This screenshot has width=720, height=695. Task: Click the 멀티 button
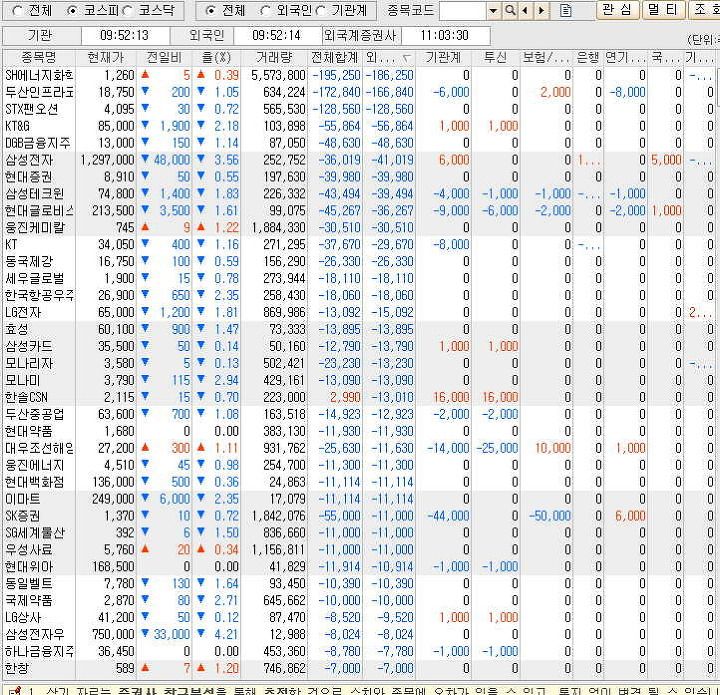663,10
